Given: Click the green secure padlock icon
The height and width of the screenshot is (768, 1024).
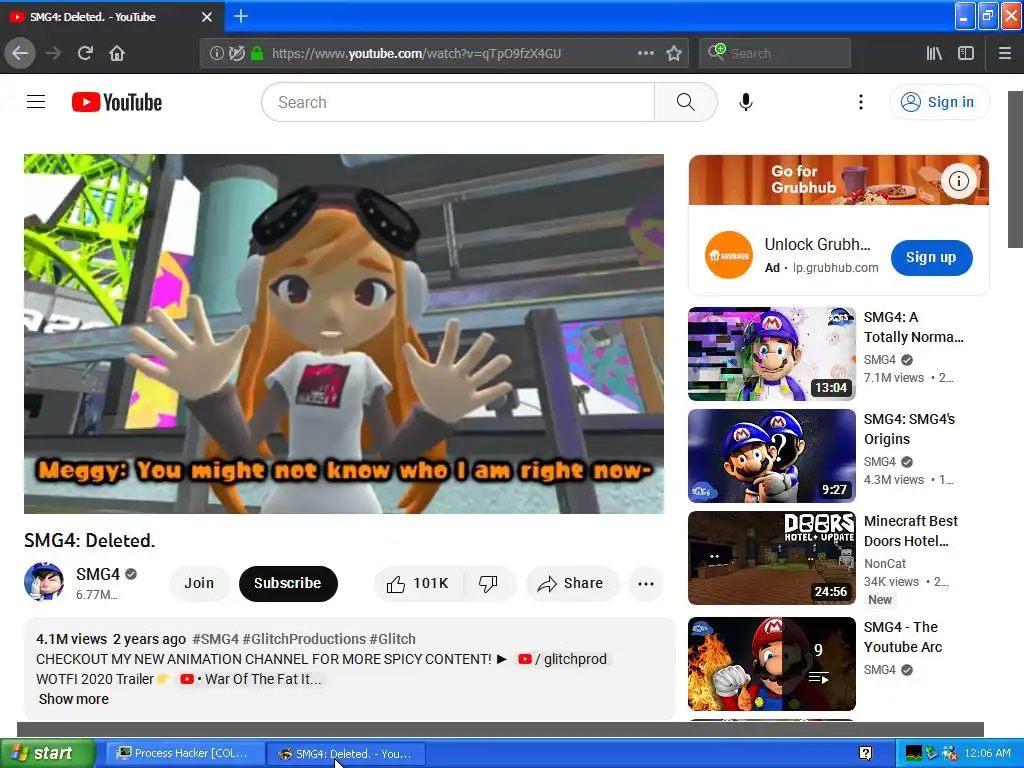Looking at the screenshot, I should coord(257,53).
